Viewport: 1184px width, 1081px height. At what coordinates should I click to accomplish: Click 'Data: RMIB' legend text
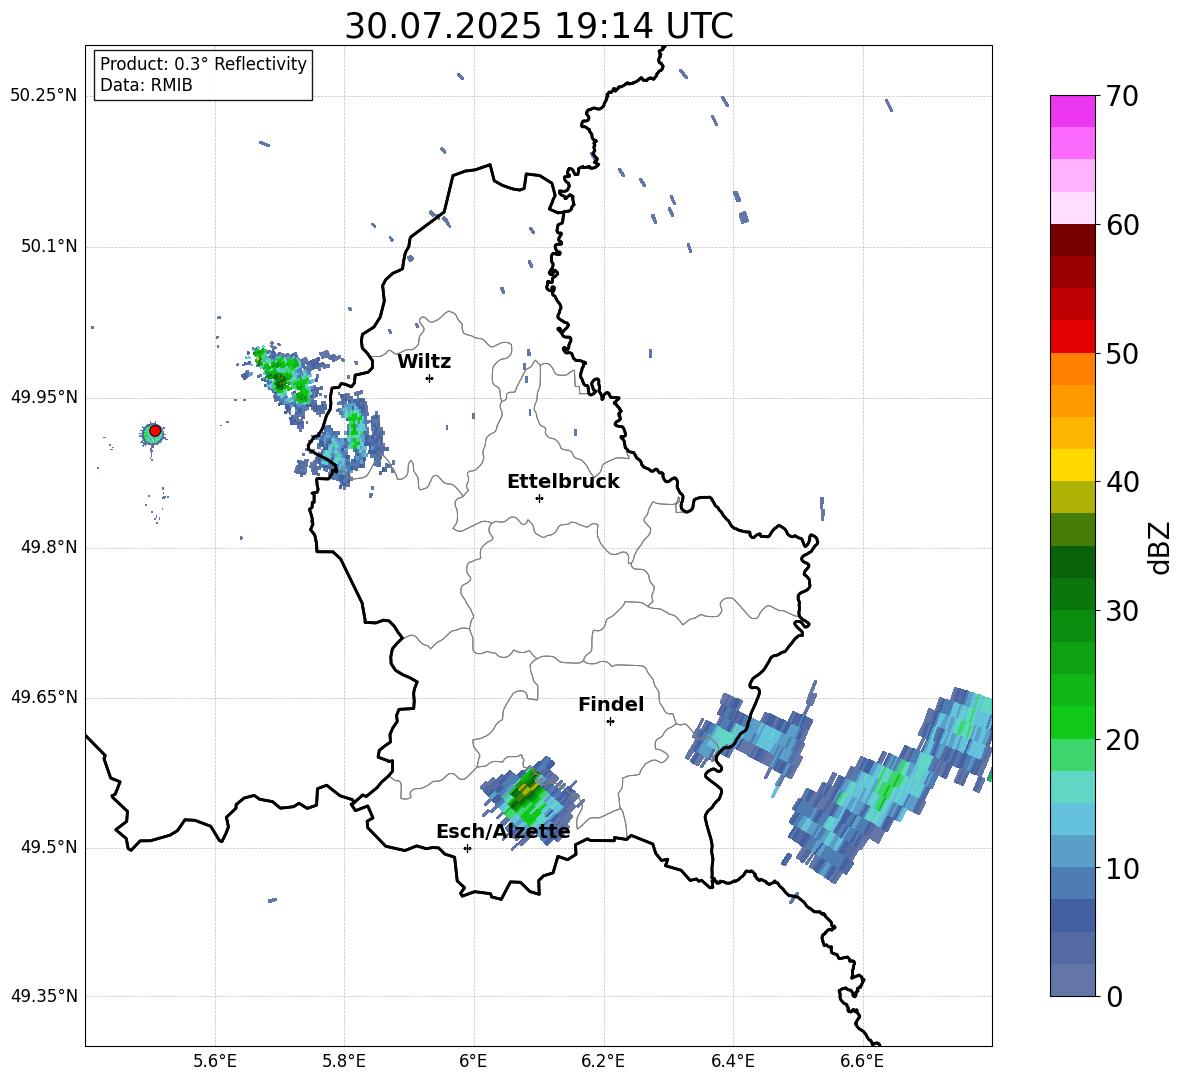[146, 85]
